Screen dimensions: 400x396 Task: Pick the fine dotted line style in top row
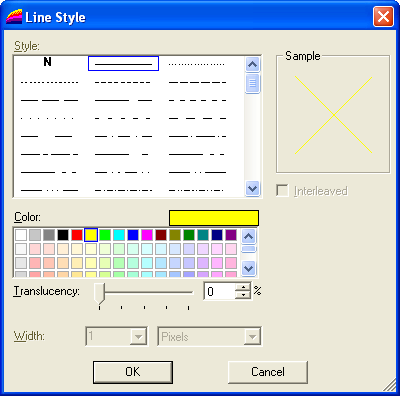tap(197, 64)
